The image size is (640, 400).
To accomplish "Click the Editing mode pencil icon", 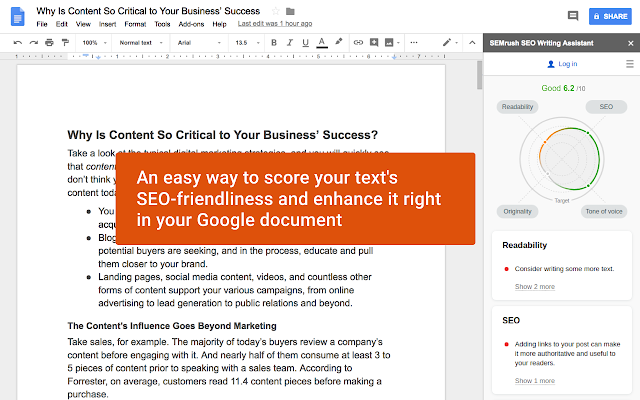I will 447,42.
